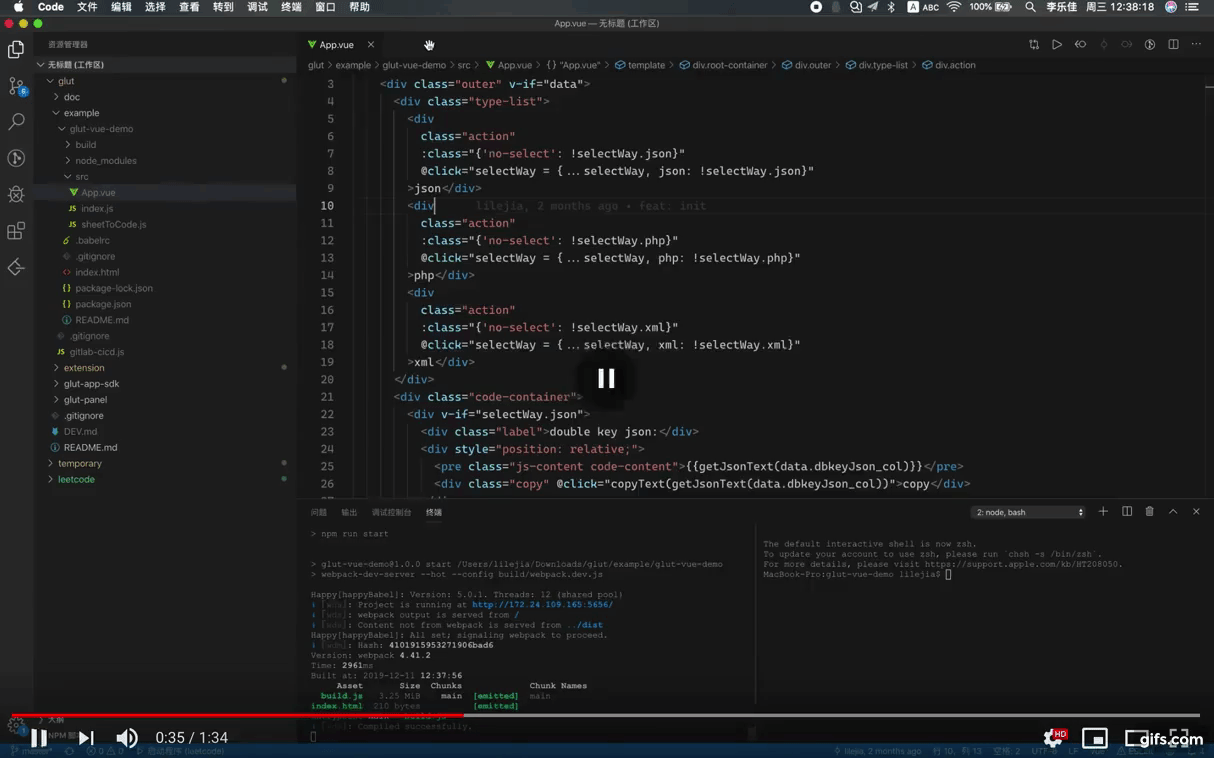Split the terminal pane
This screenshot has width=1214, height=758.
(x=1127, y=512)
